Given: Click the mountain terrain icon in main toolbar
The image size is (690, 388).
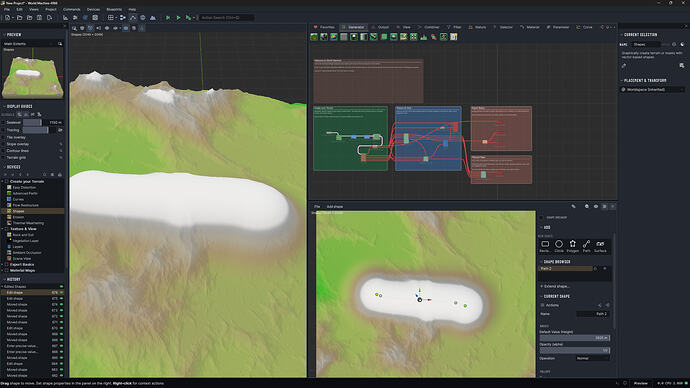Looking at the screenshot, I should pyautogui.click(x=153, y=18).
